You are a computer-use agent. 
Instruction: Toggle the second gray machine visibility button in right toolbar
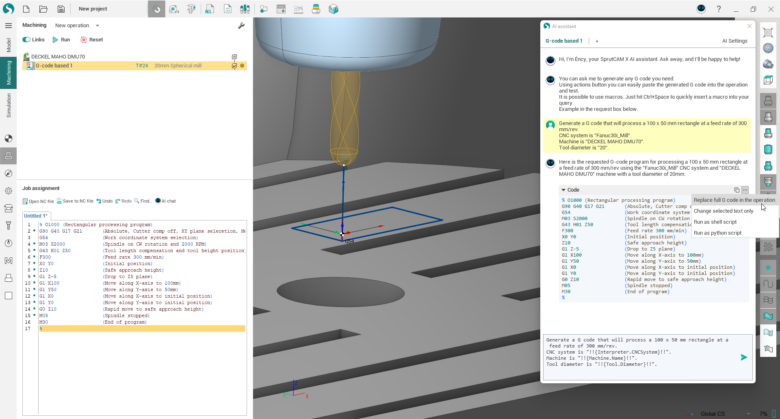click(x=768, y=117)
